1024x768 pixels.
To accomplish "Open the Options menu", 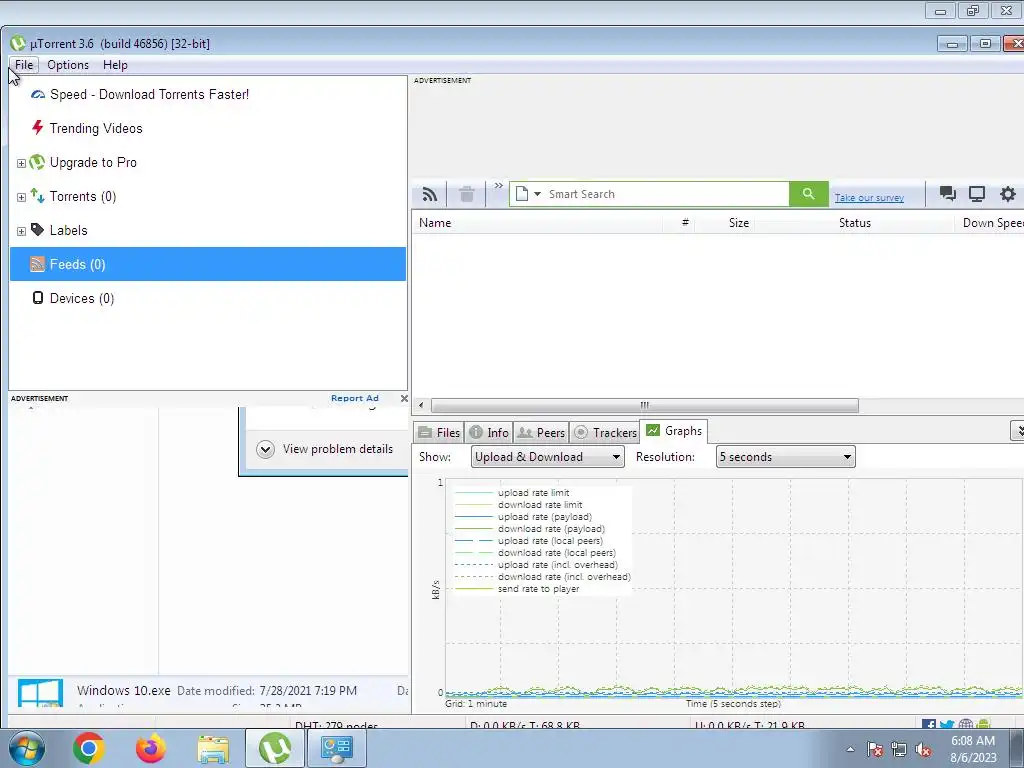I will (x=68, y=65).
